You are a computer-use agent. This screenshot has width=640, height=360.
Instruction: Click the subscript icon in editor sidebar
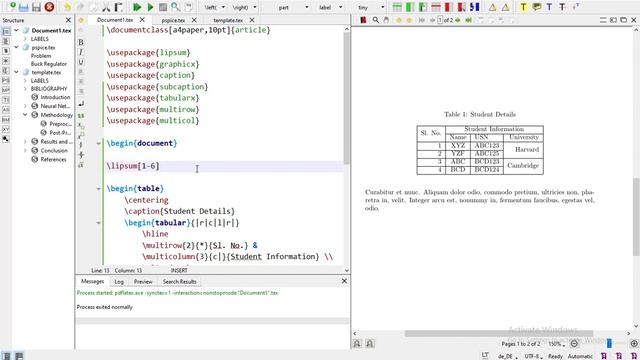coord(81,125)
